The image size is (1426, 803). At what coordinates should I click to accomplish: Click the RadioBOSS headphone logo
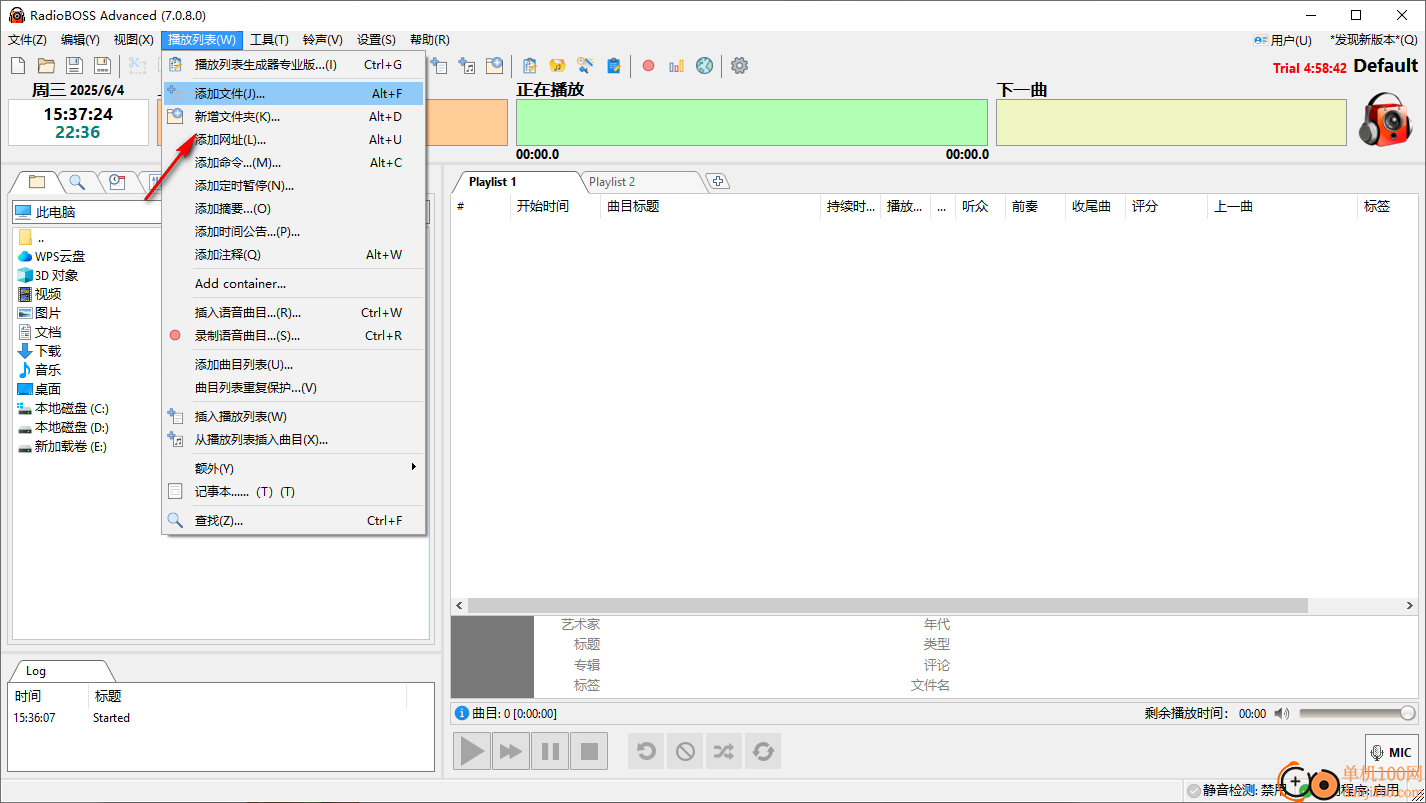[1385, 121]
